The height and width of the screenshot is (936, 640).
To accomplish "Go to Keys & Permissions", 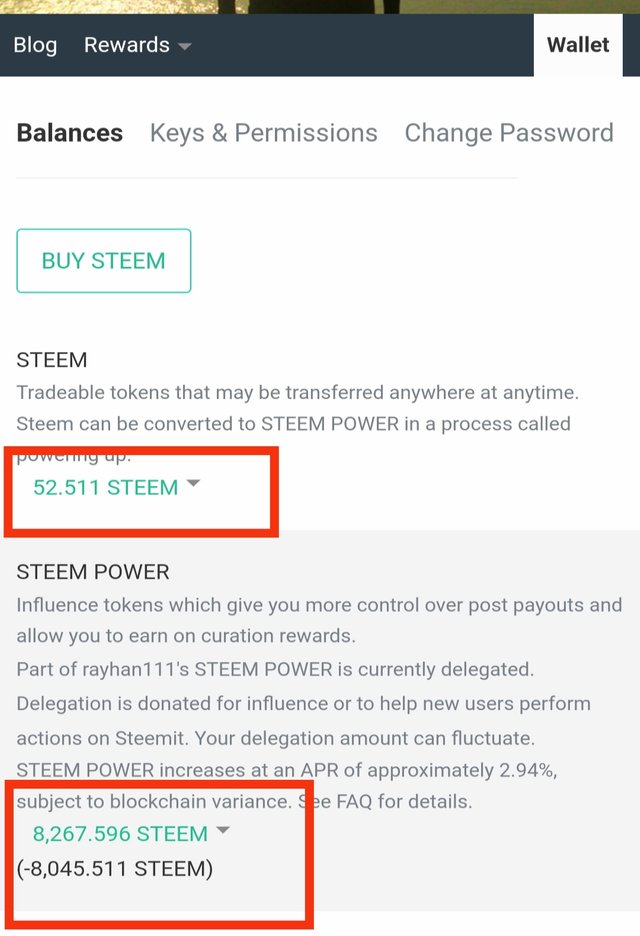I will point(263,133).
